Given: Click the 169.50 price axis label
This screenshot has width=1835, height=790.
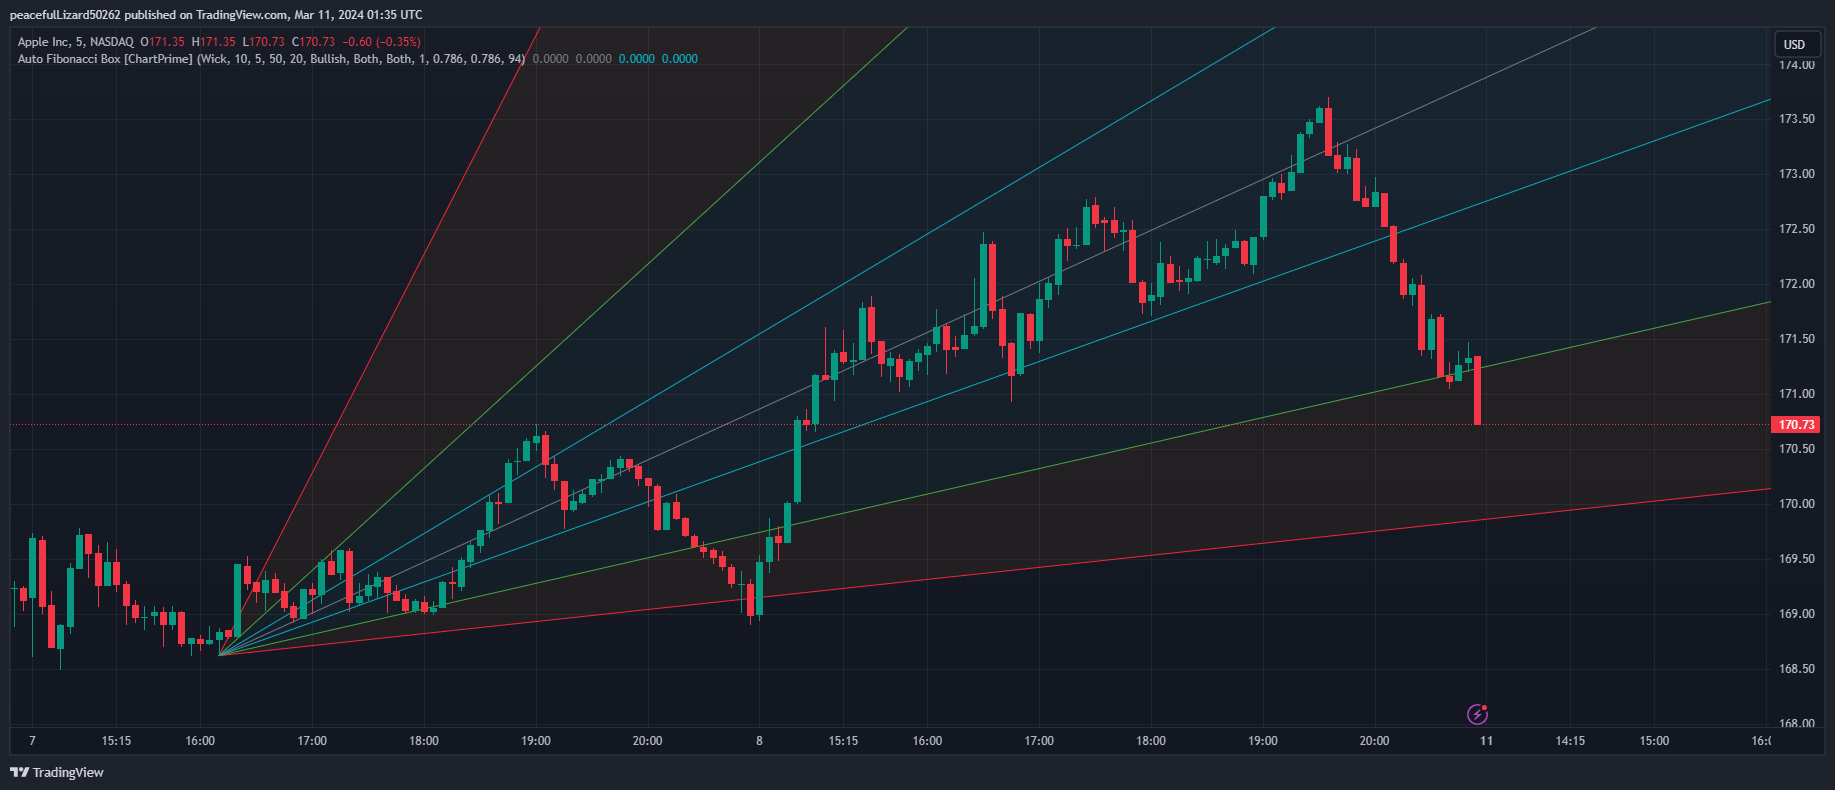Looking at the screenshot, I should [x=1797, y=559].
